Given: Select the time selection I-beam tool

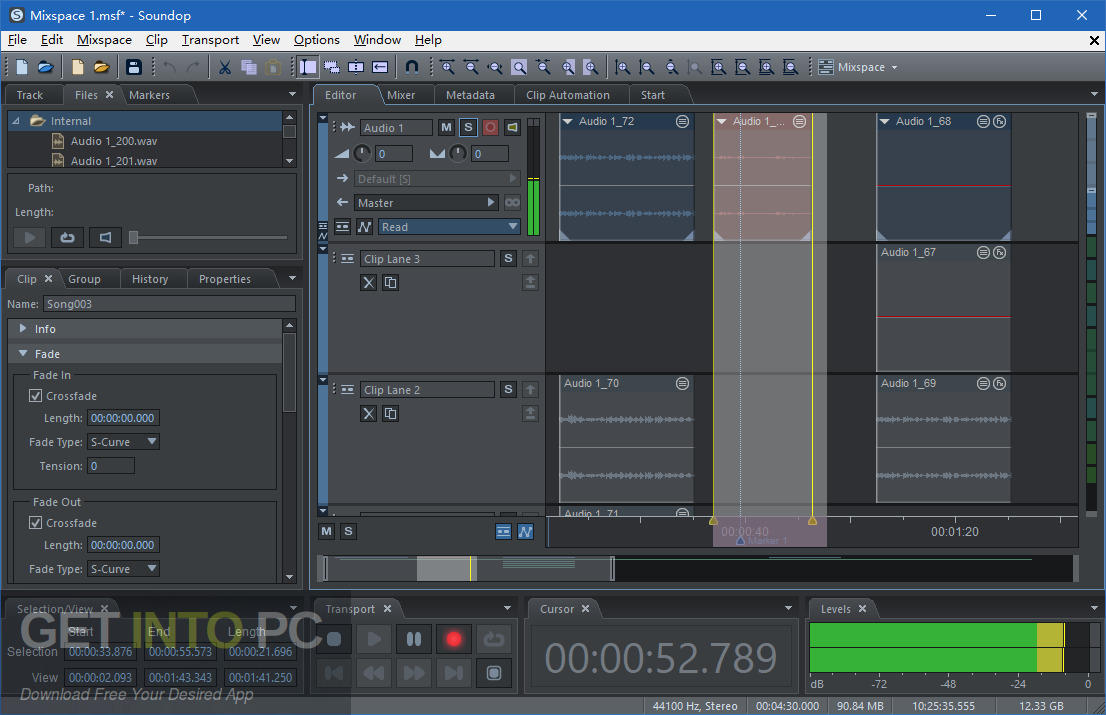Looking at the screenshot, I should (x=308, y=67).
